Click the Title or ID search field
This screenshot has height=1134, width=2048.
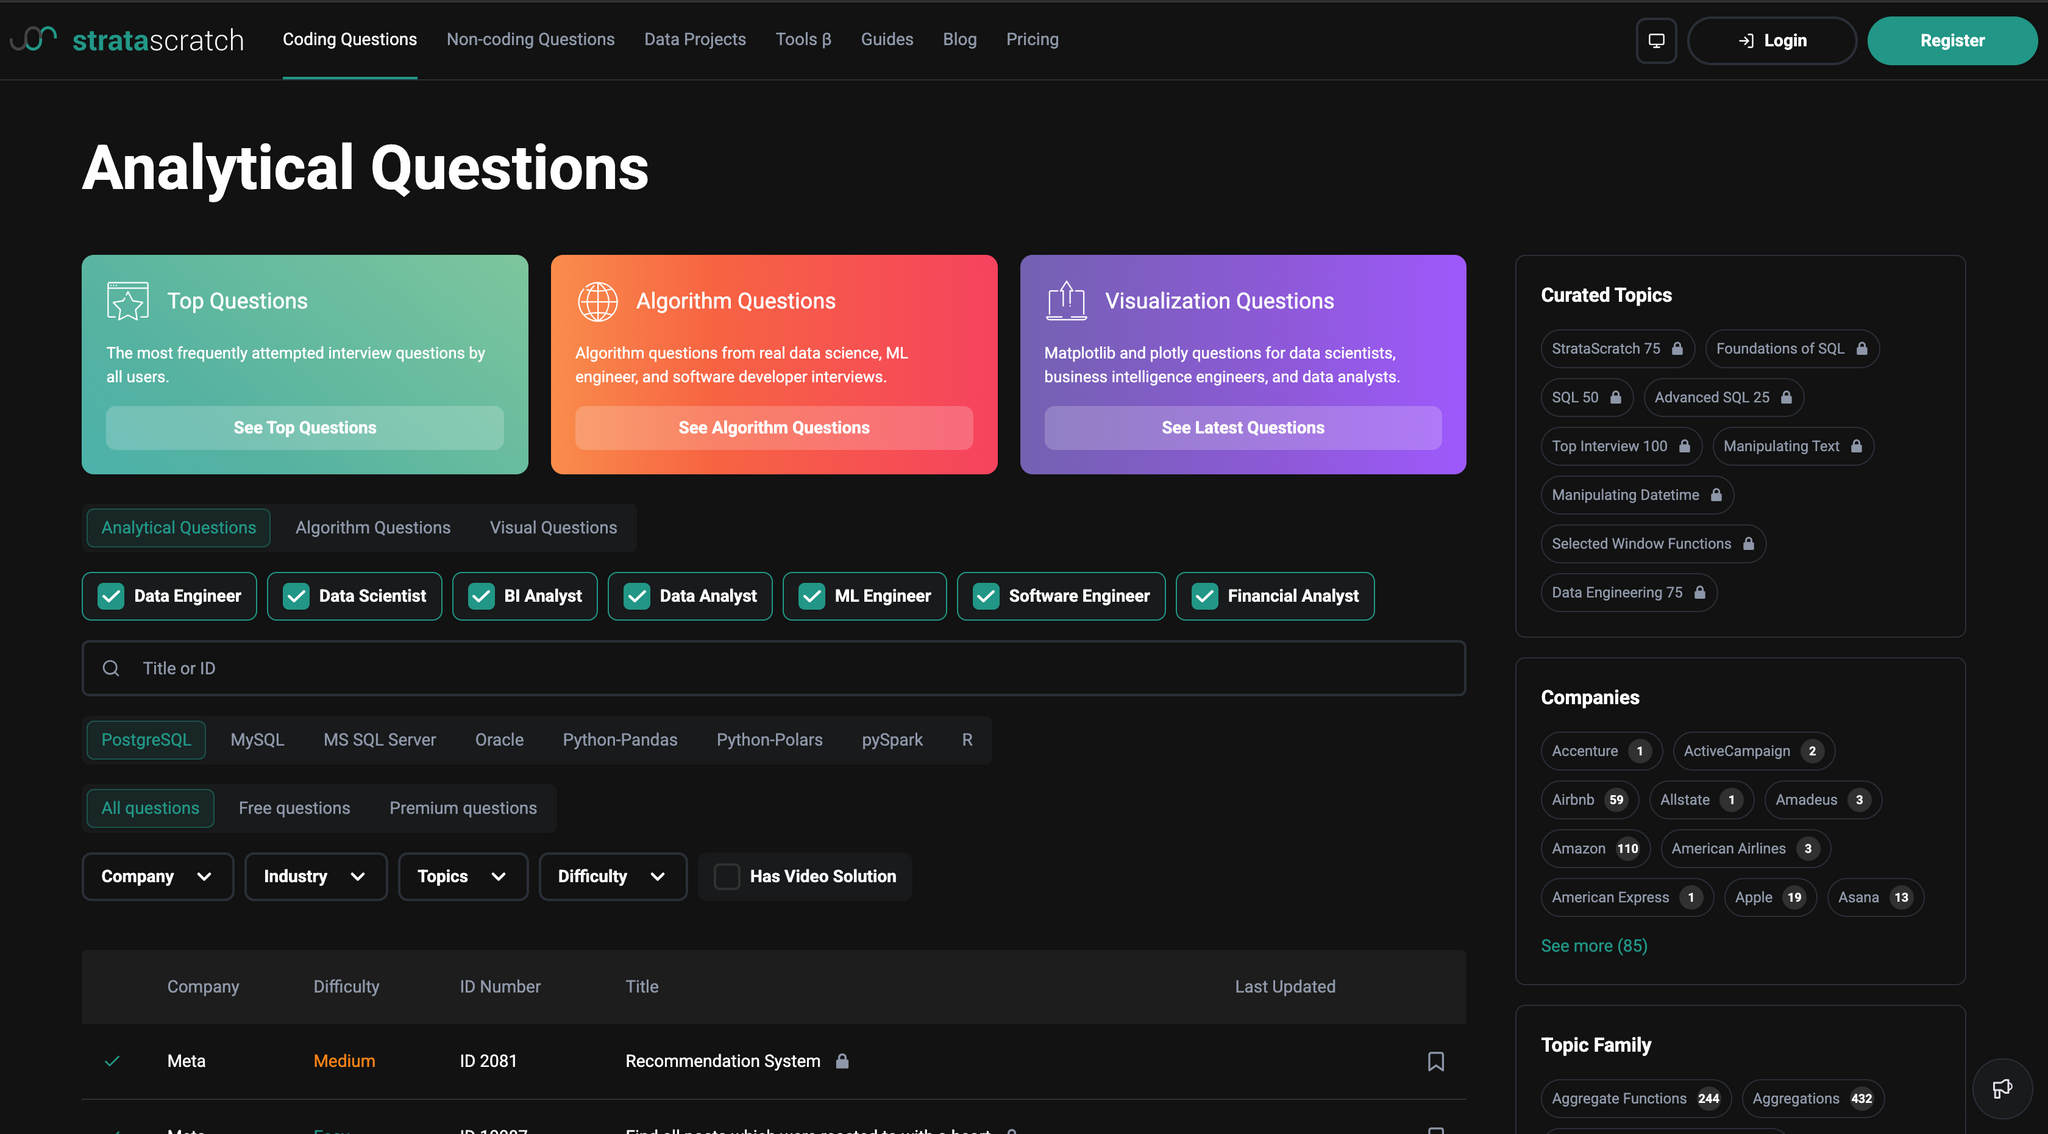coord(774,668)
